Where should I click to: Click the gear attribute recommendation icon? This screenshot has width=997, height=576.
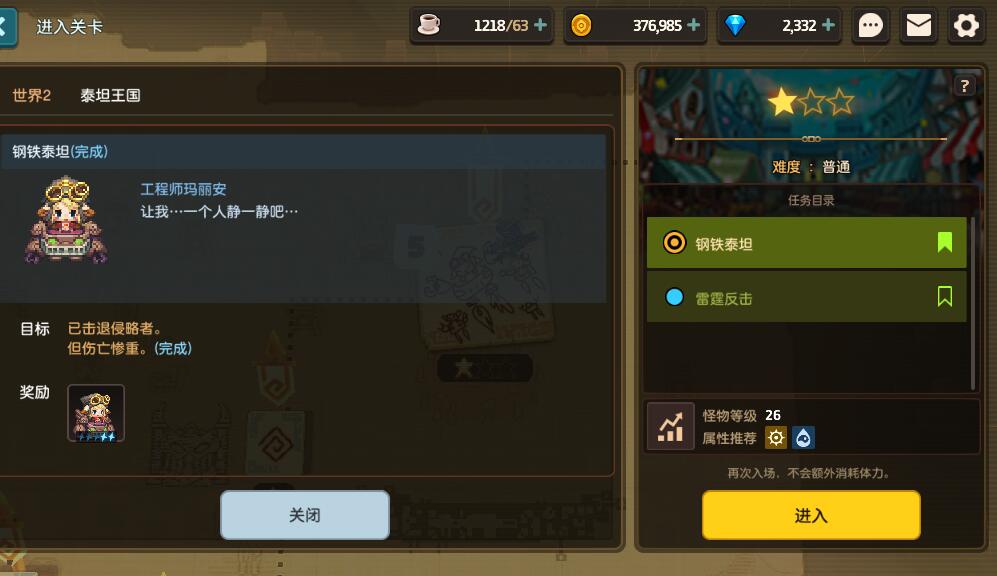[776, 437]
